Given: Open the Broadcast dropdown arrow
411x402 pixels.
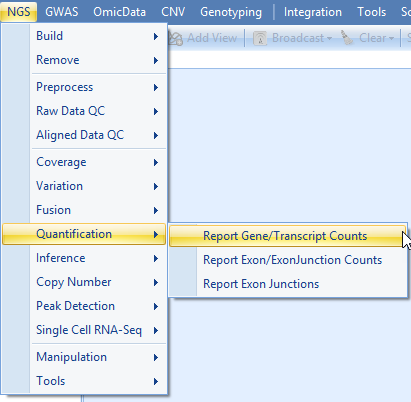Looking at the screenshot, I should [329, 38].
